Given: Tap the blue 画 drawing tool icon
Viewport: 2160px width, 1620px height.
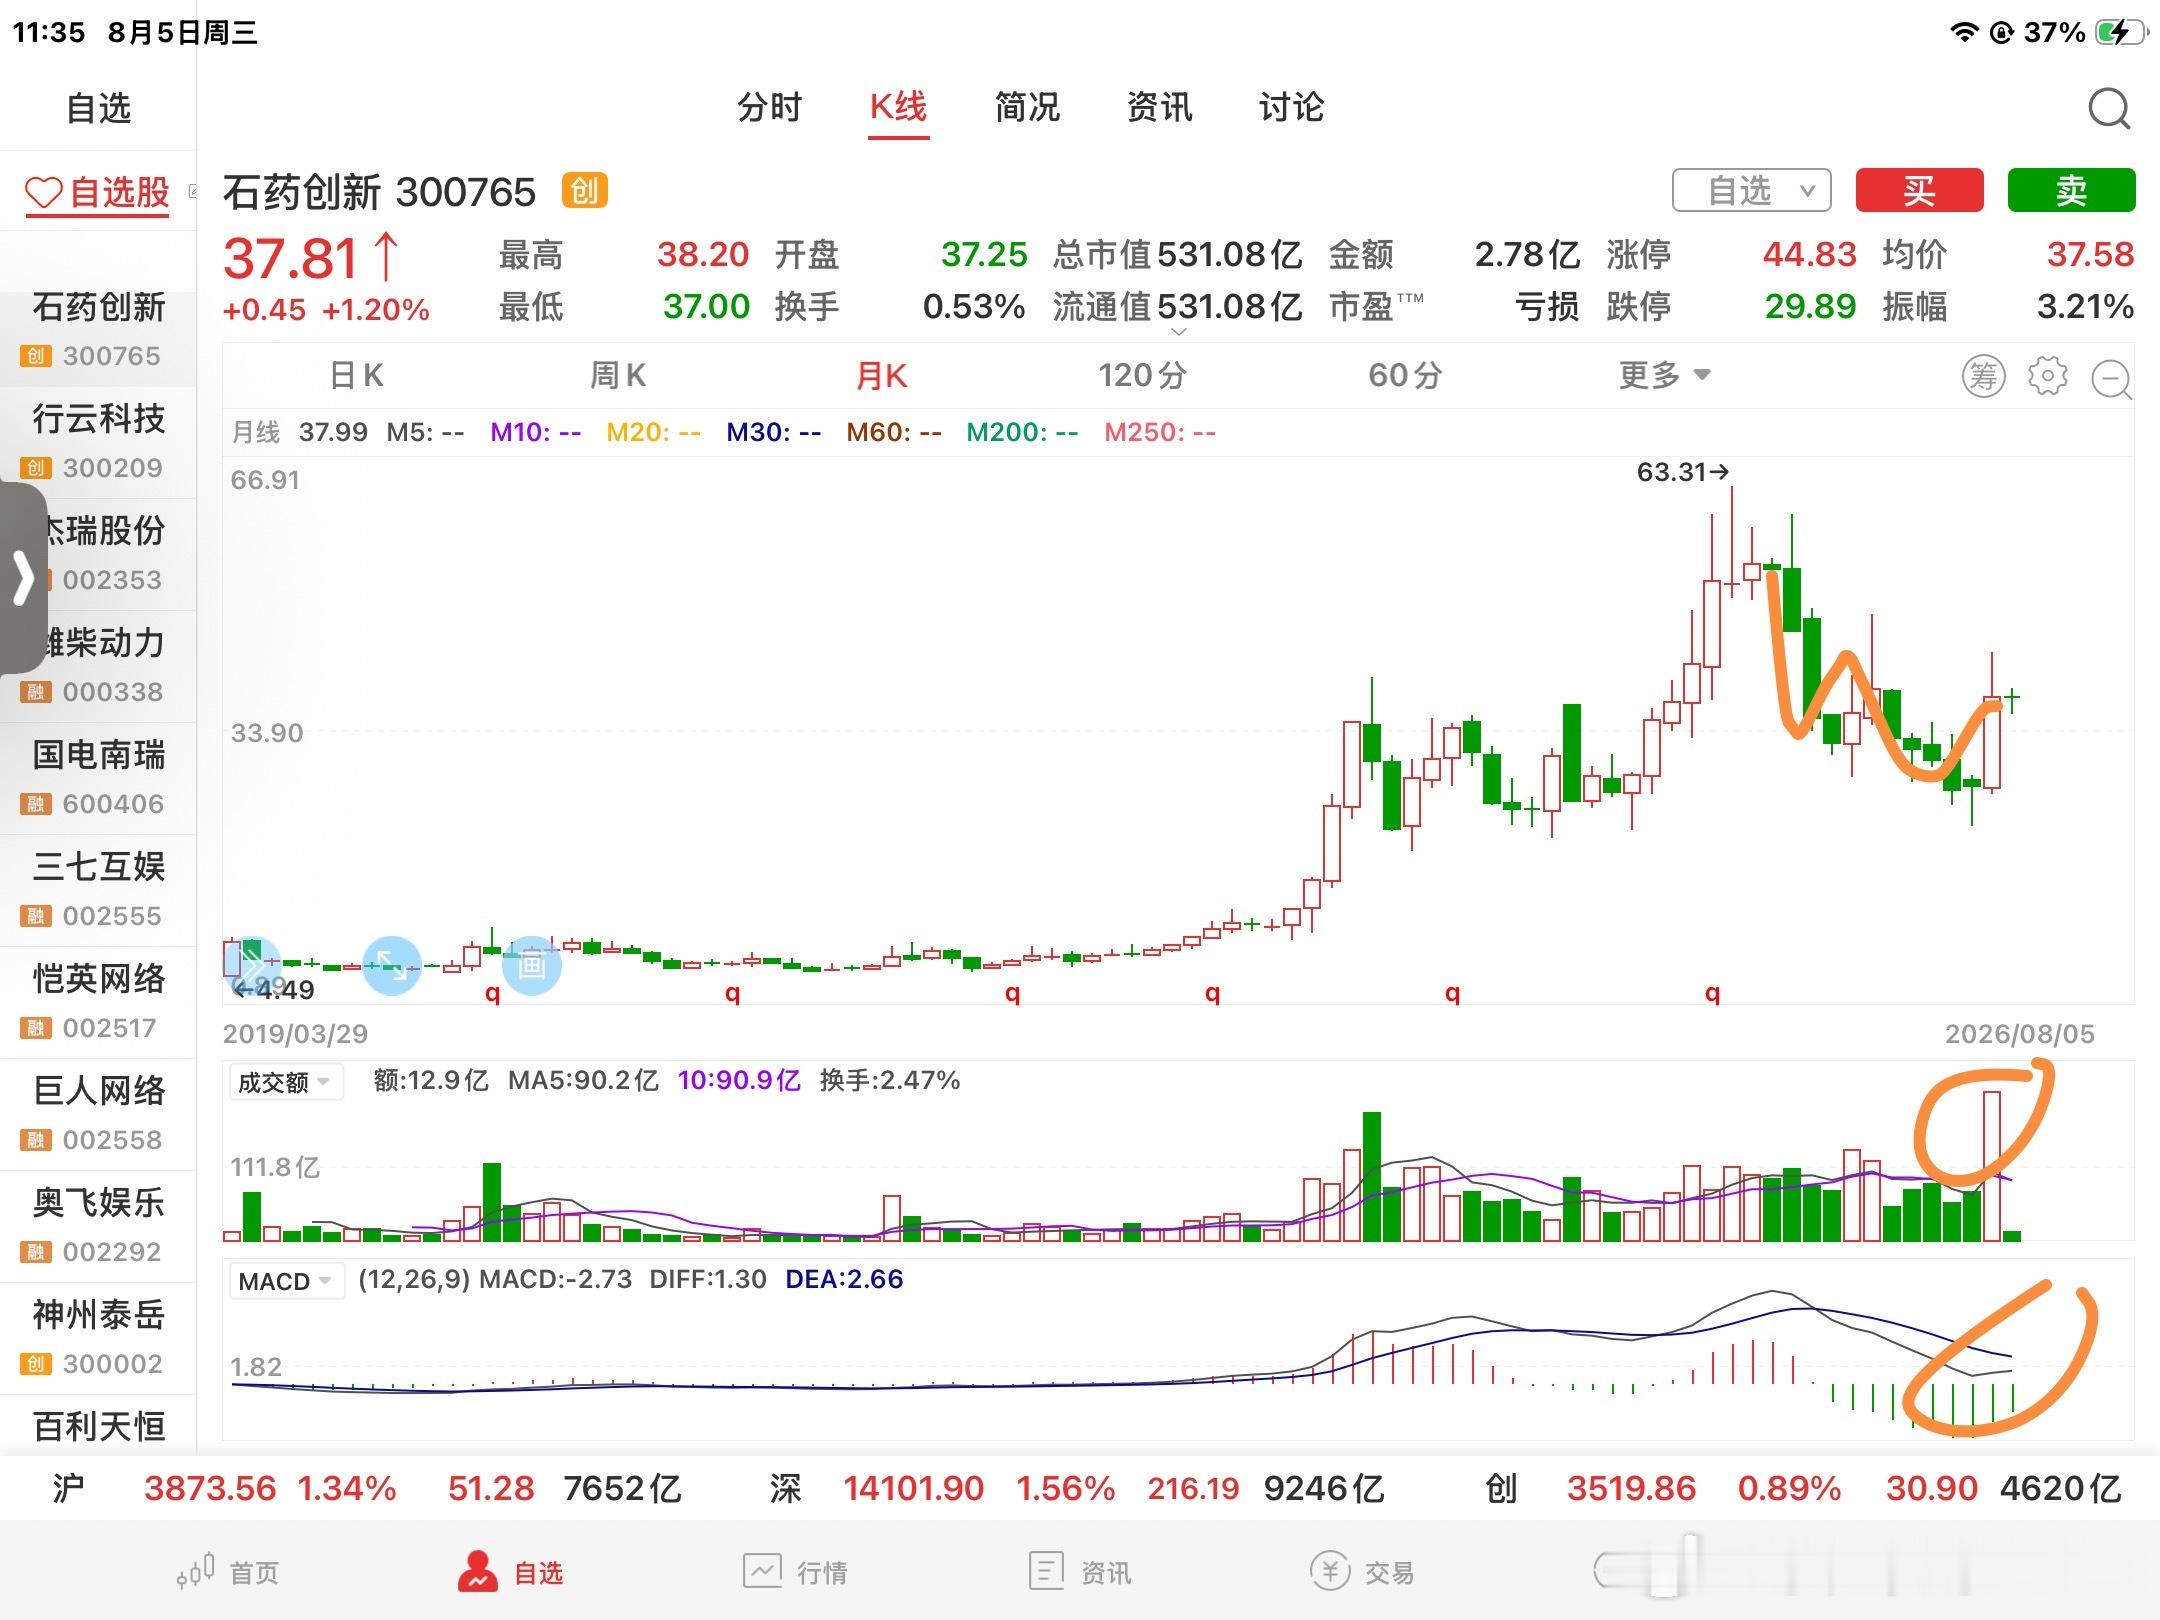Looking at the screenshot, I should (531, 965).
